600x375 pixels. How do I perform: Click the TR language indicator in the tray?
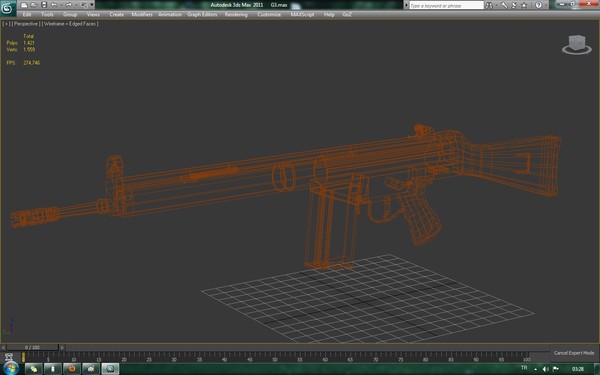[x=524, y=368]
